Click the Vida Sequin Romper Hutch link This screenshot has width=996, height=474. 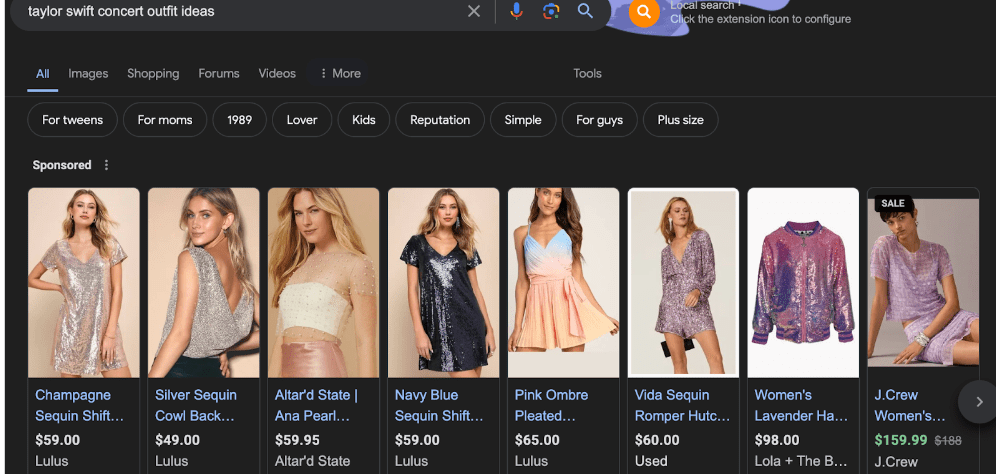683,405
